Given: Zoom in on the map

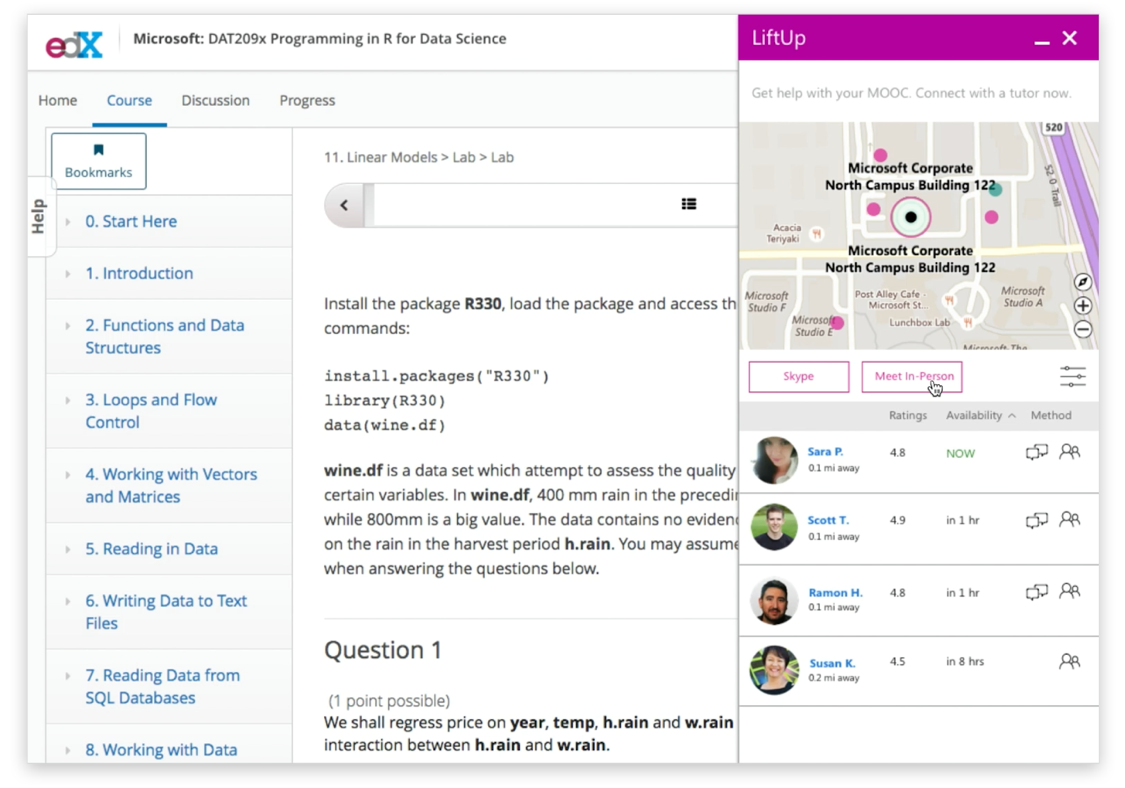Looking at the screenshot, I should (x=1083, y=306).
